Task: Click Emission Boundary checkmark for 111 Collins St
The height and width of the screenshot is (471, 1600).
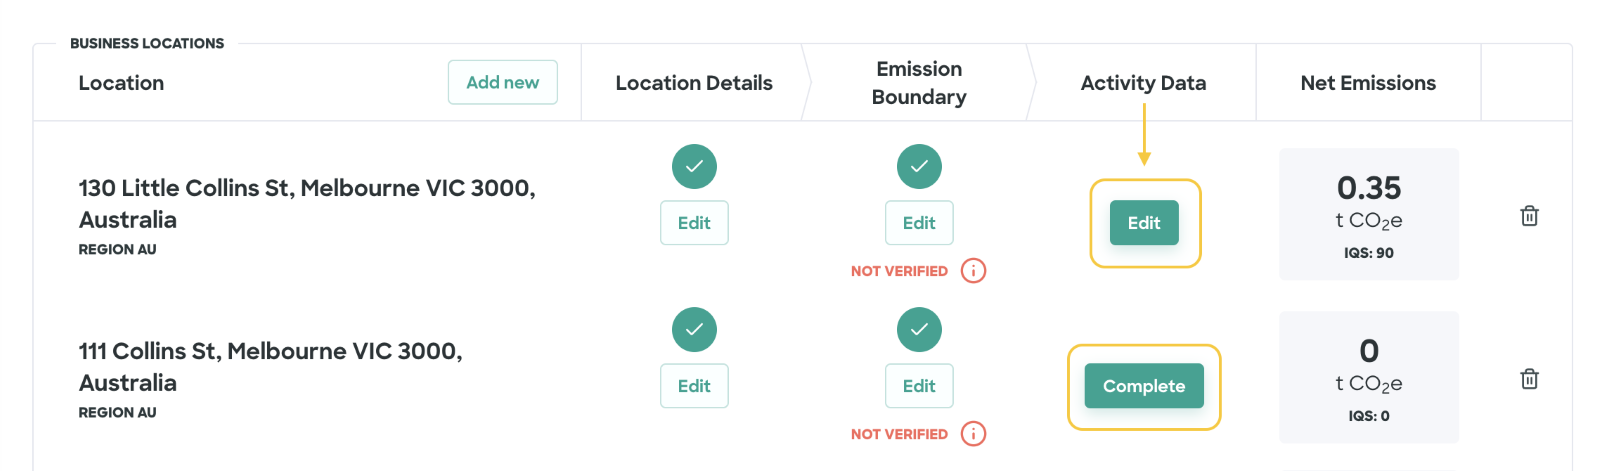Action: pyautogui.click(x=919, y=329)
